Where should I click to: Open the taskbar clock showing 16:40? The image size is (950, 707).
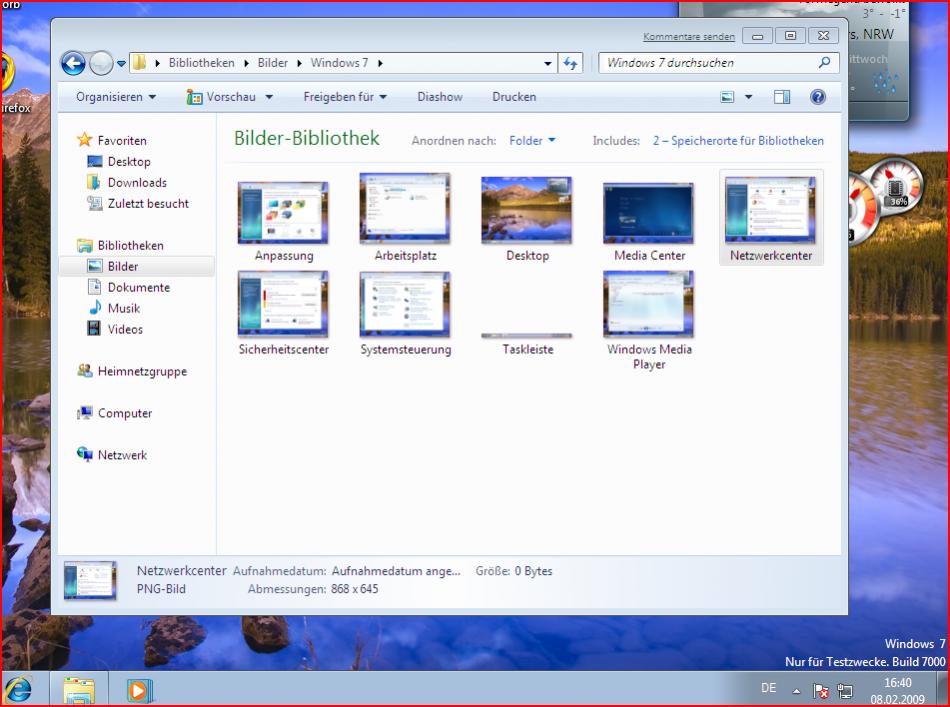click(897, 691)
